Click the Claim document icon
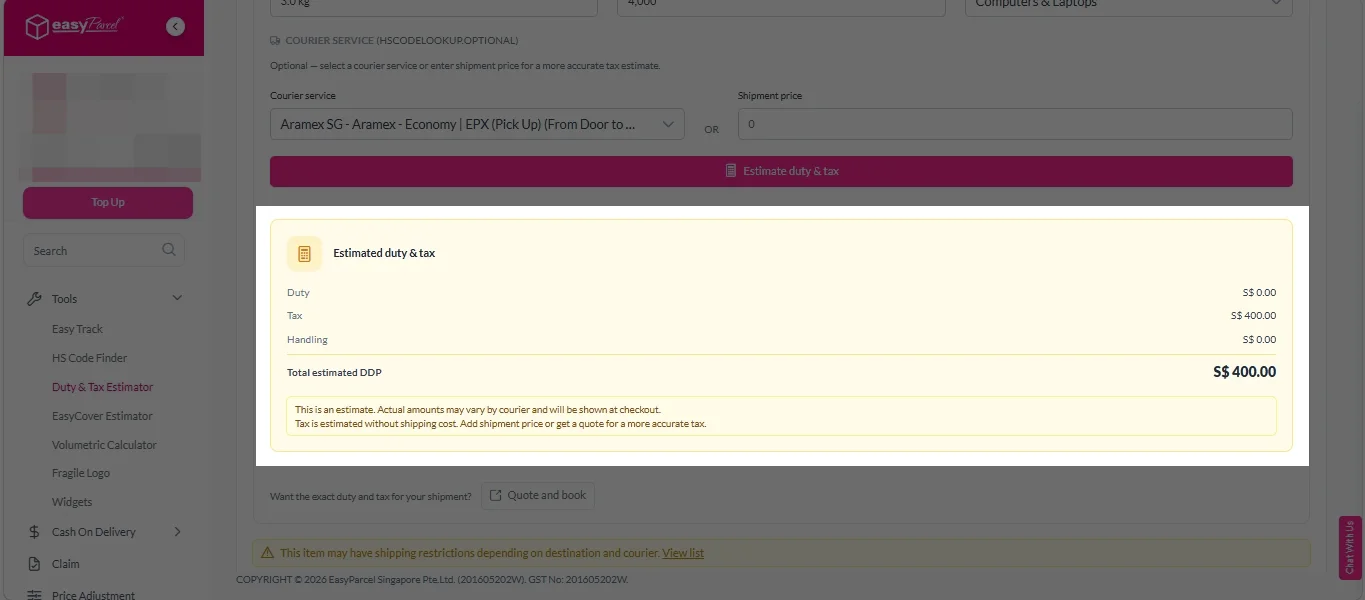 [34, 564]
